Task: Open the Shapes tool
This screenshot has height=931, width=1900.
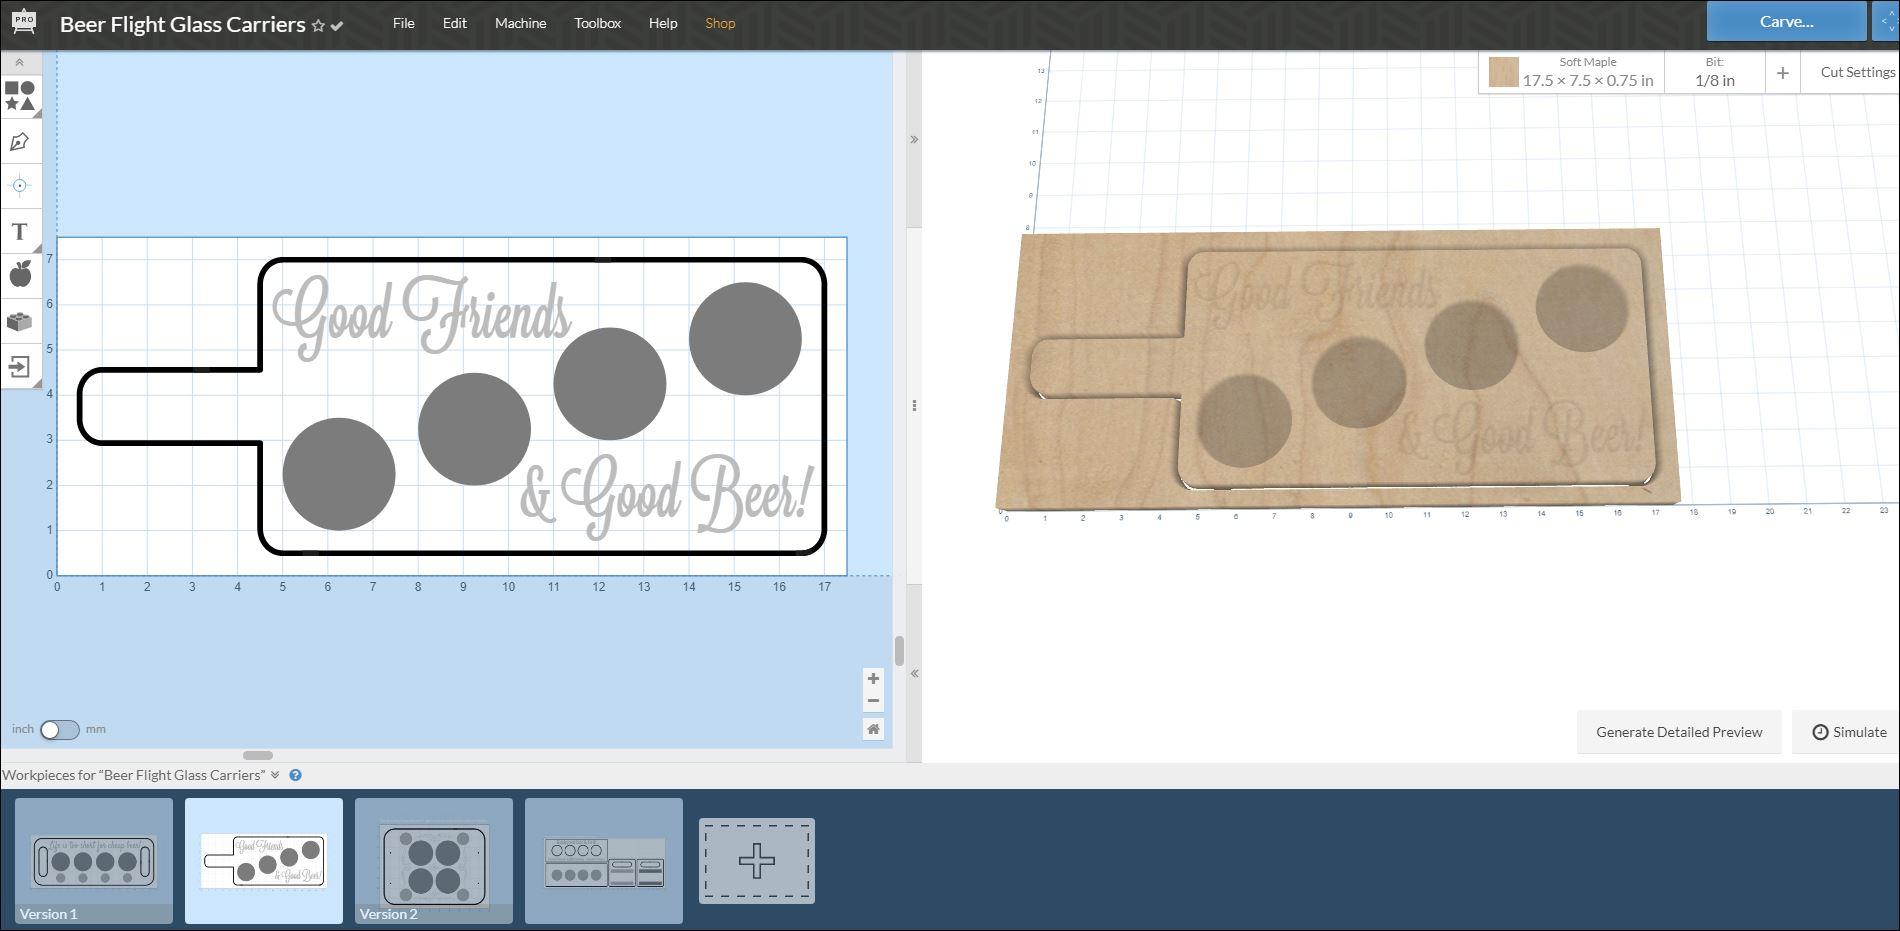Action: click(20, 96)
